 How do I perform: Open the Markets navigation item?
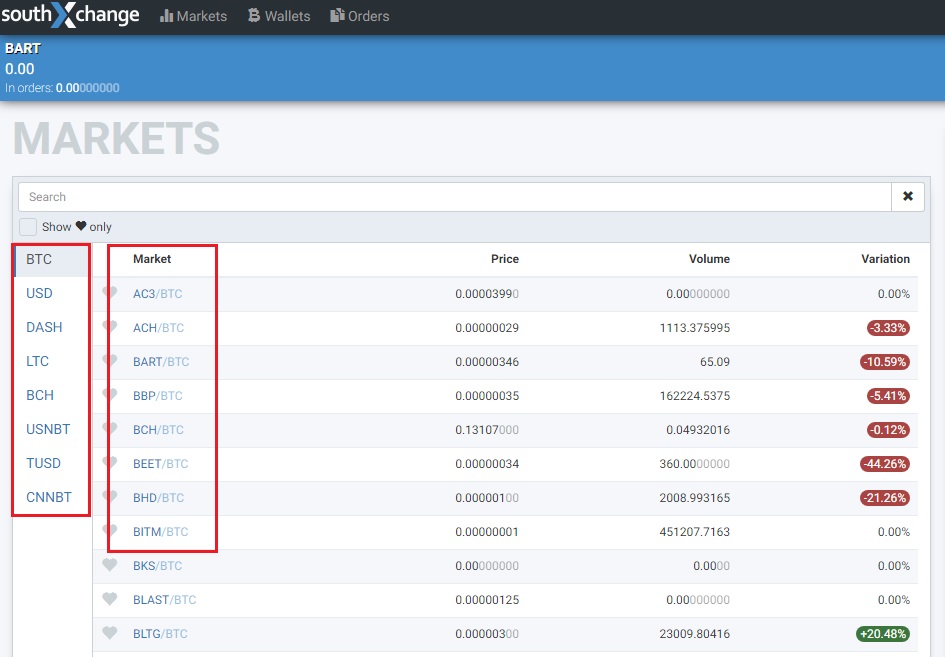[193, 16]
